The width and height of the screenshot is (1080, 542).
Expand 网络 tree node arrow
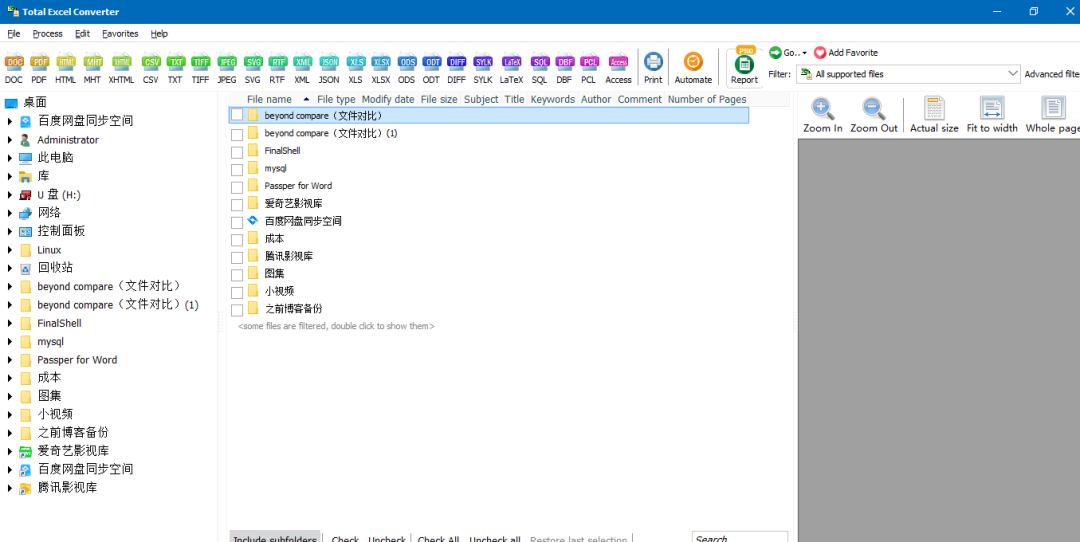point(10,213)
